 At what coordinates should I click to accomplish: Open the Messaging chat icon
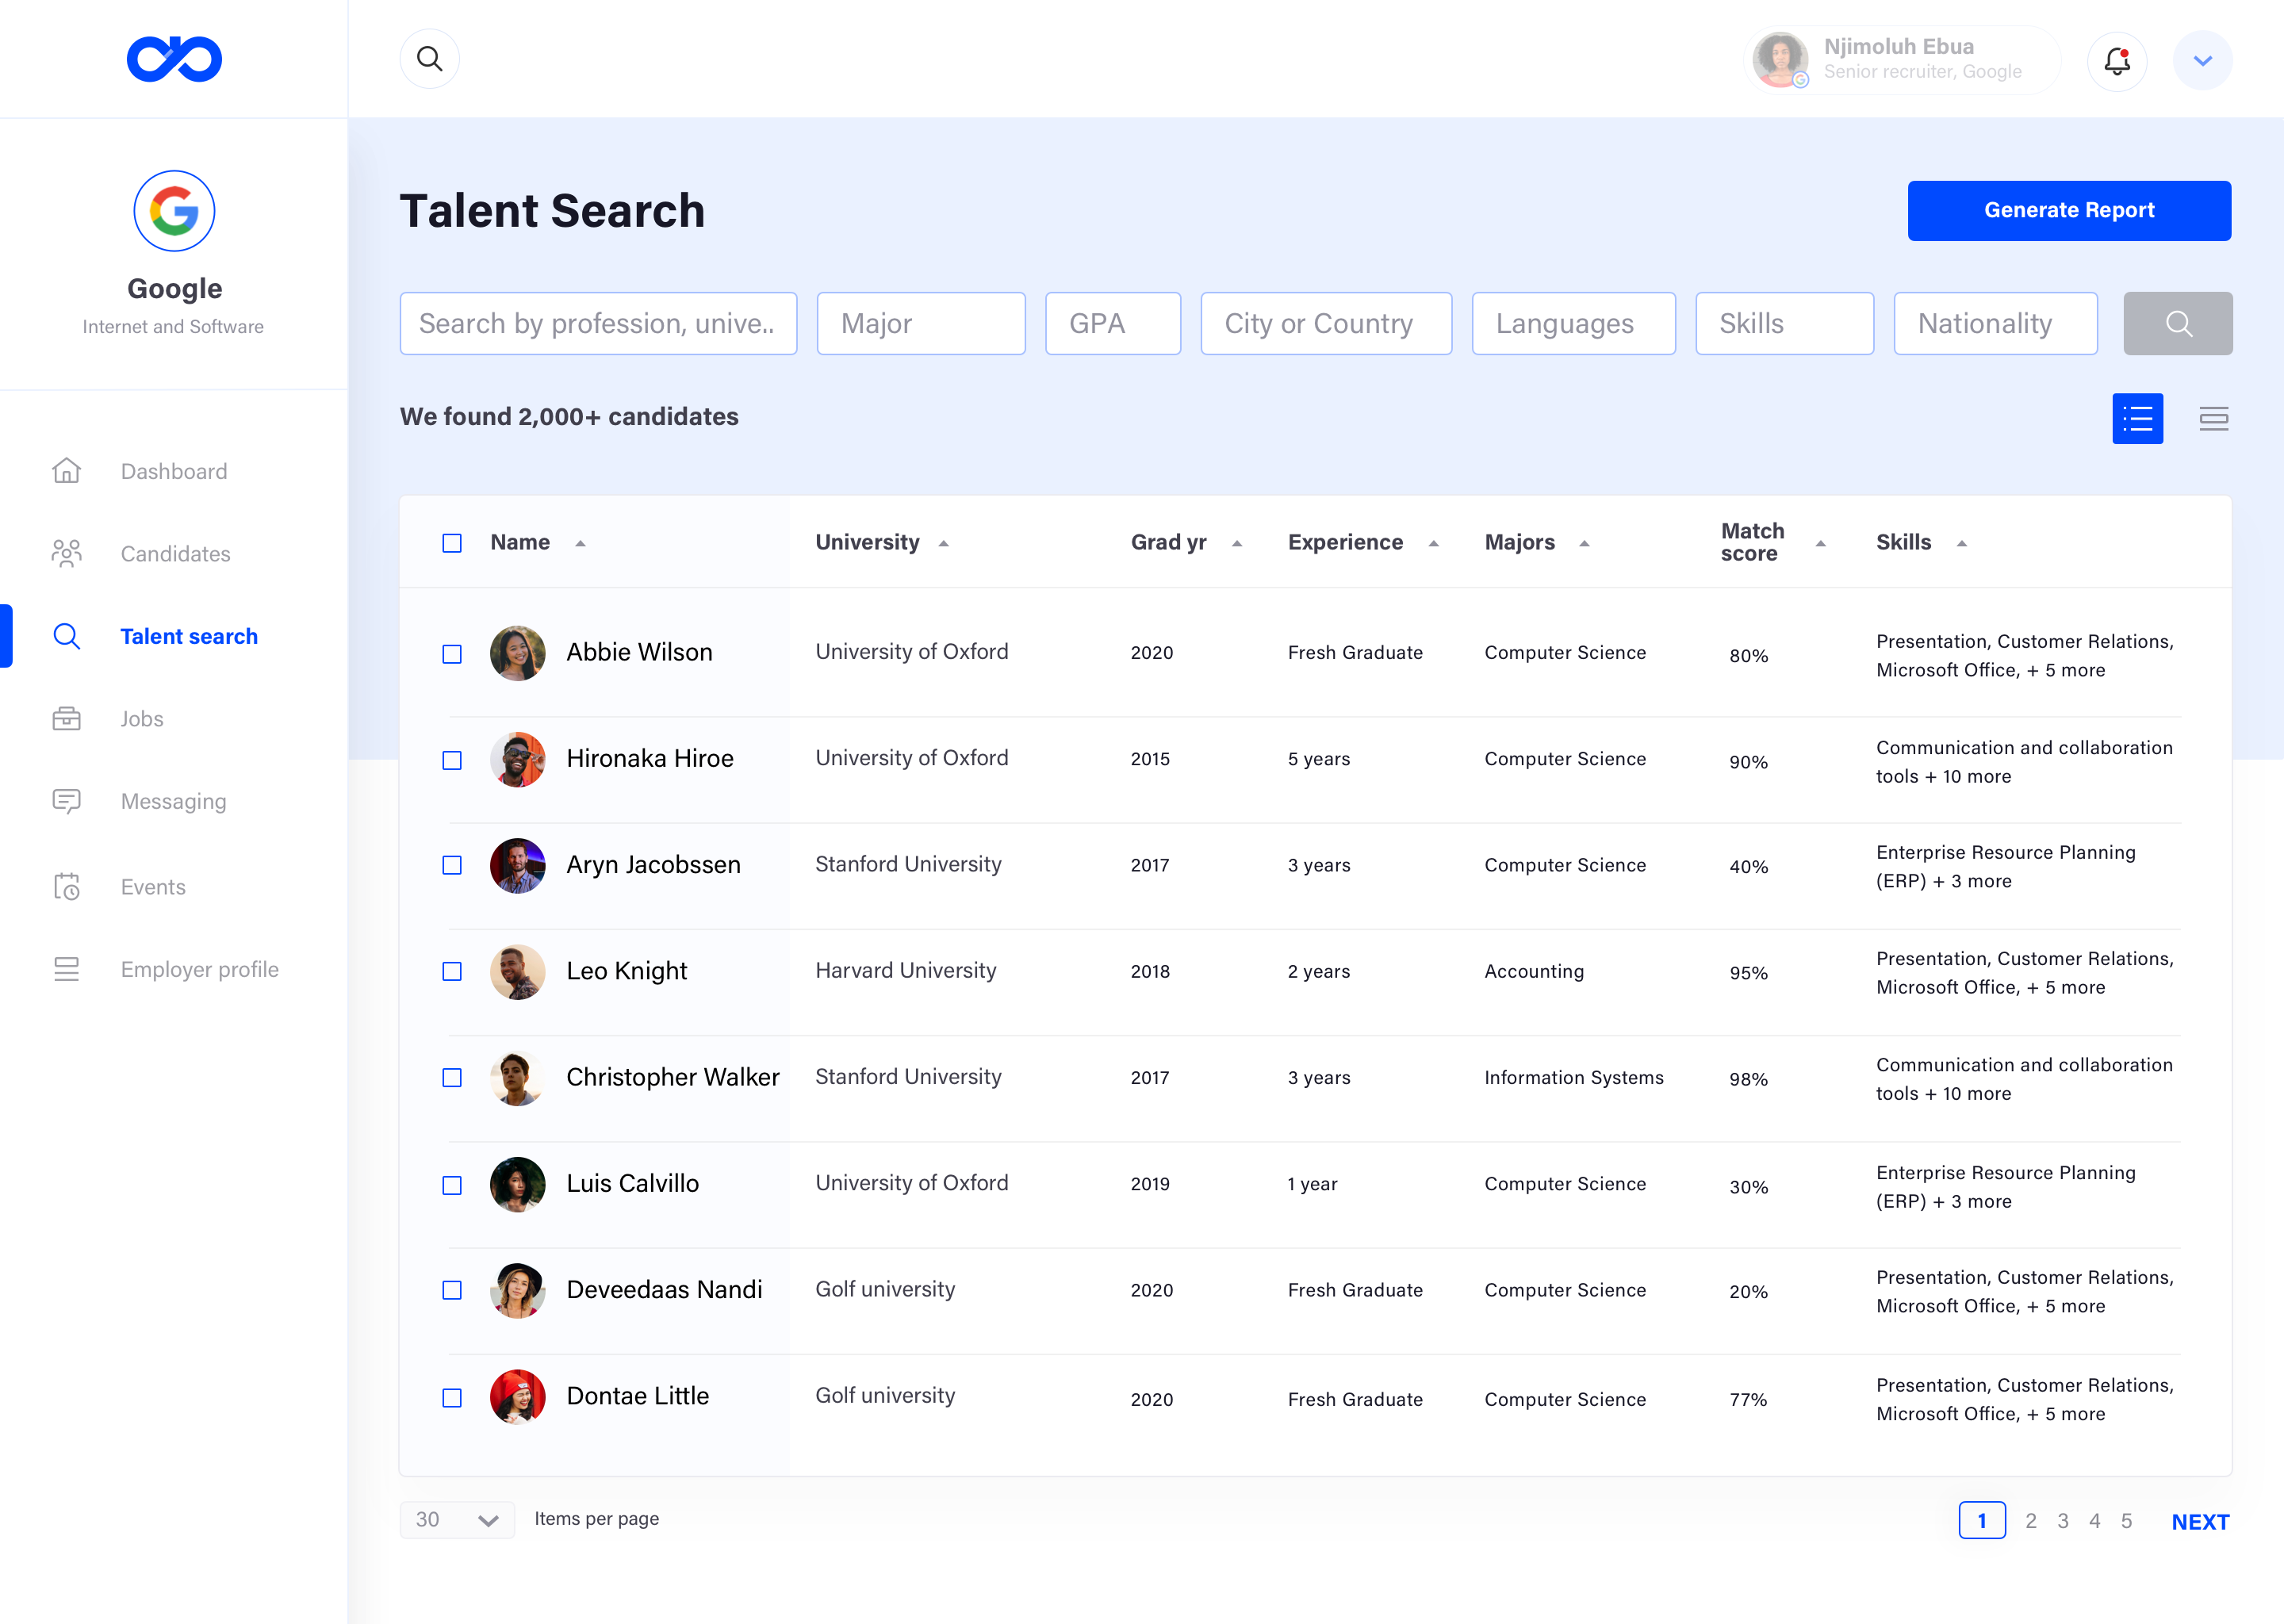point(66,801)
